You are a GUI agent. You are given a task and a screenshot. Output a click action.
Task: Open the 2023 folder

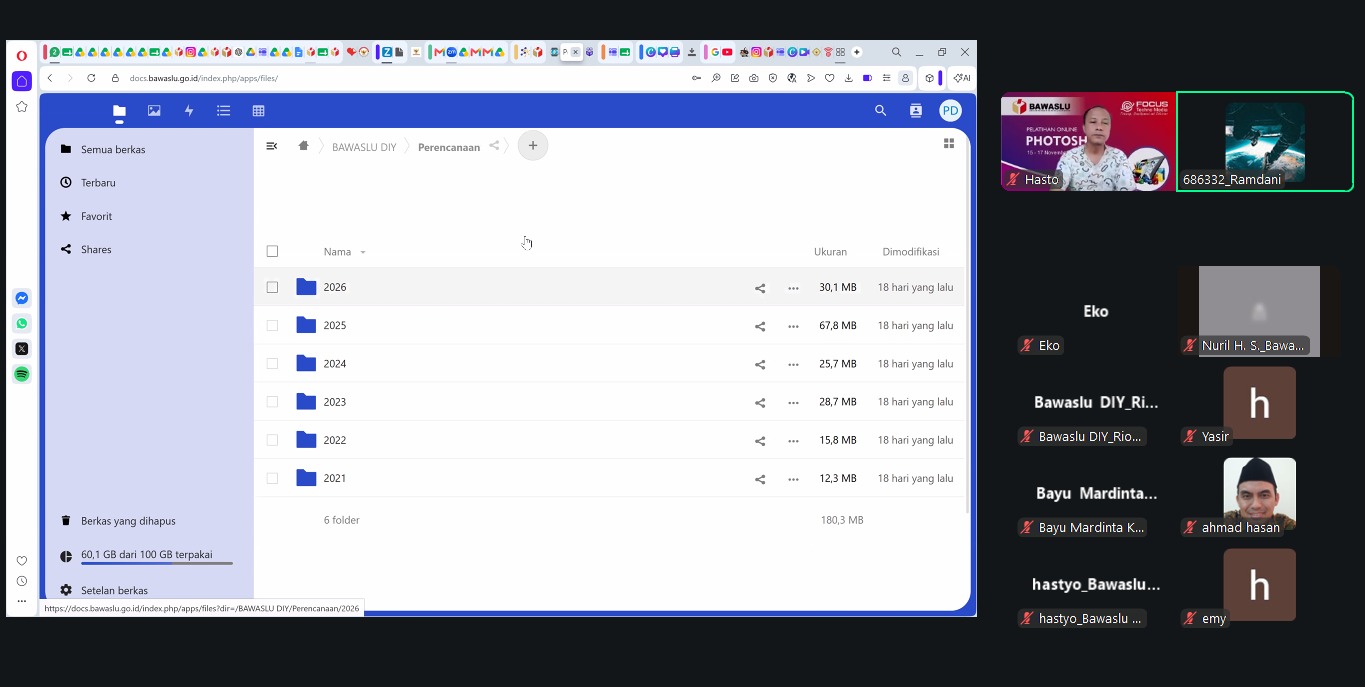pos(335,402)
